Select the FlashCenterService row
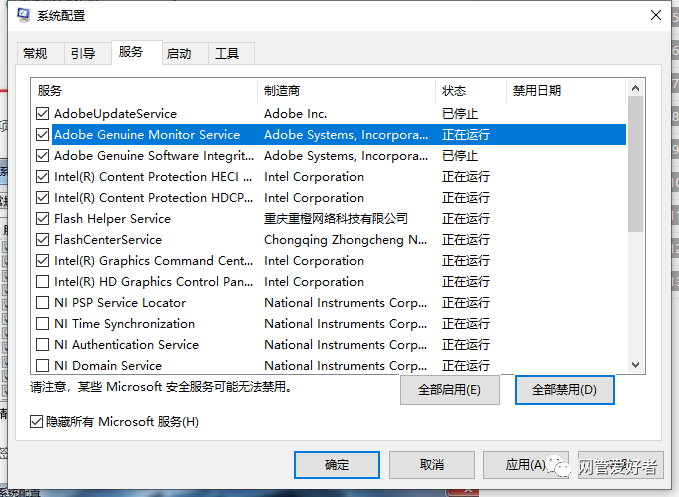The image size is (679, 497). 108,240
